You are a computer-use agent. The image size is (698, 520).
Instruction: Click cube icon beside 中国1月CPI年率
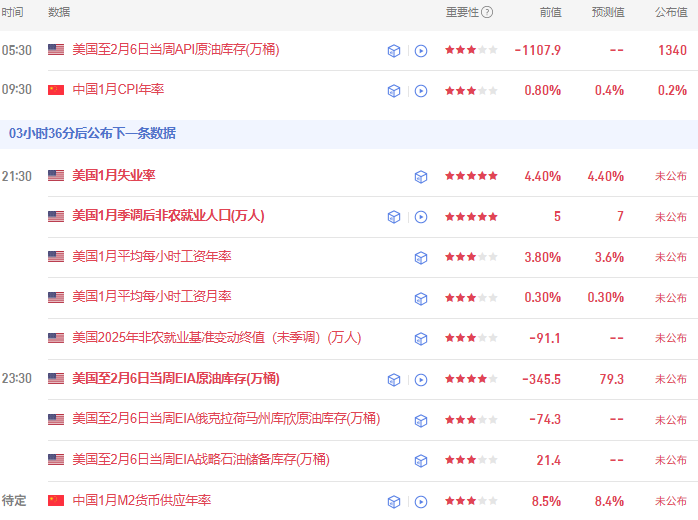click(394, 91)
